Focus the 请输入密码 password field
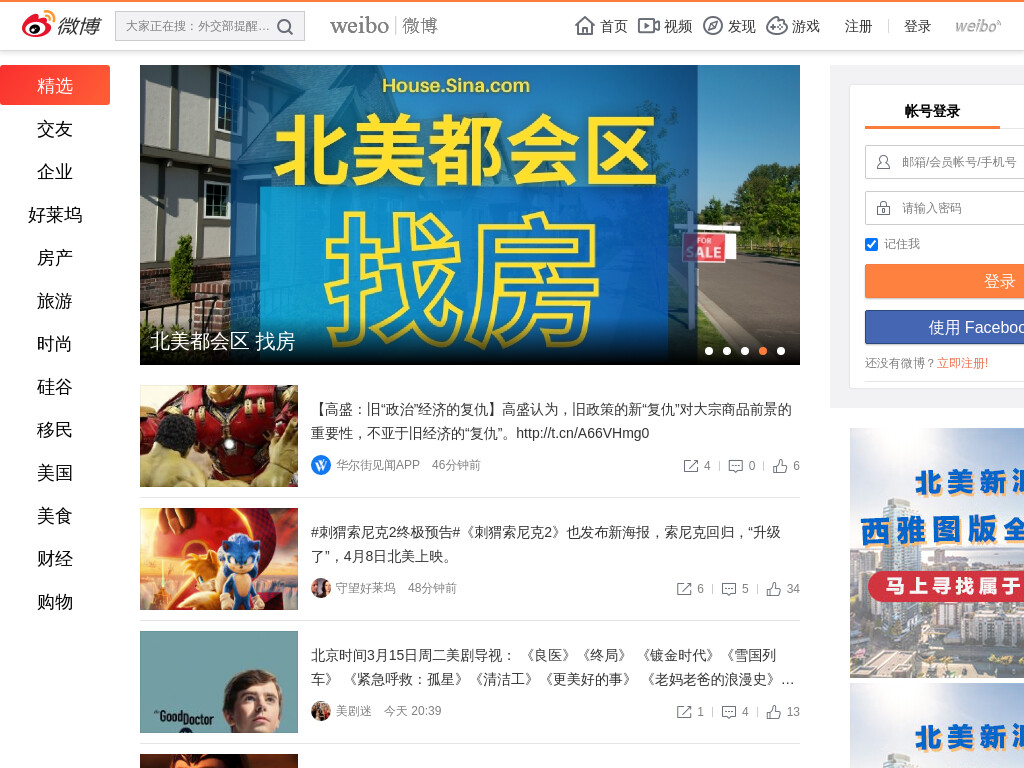 [x=944, y=208]
